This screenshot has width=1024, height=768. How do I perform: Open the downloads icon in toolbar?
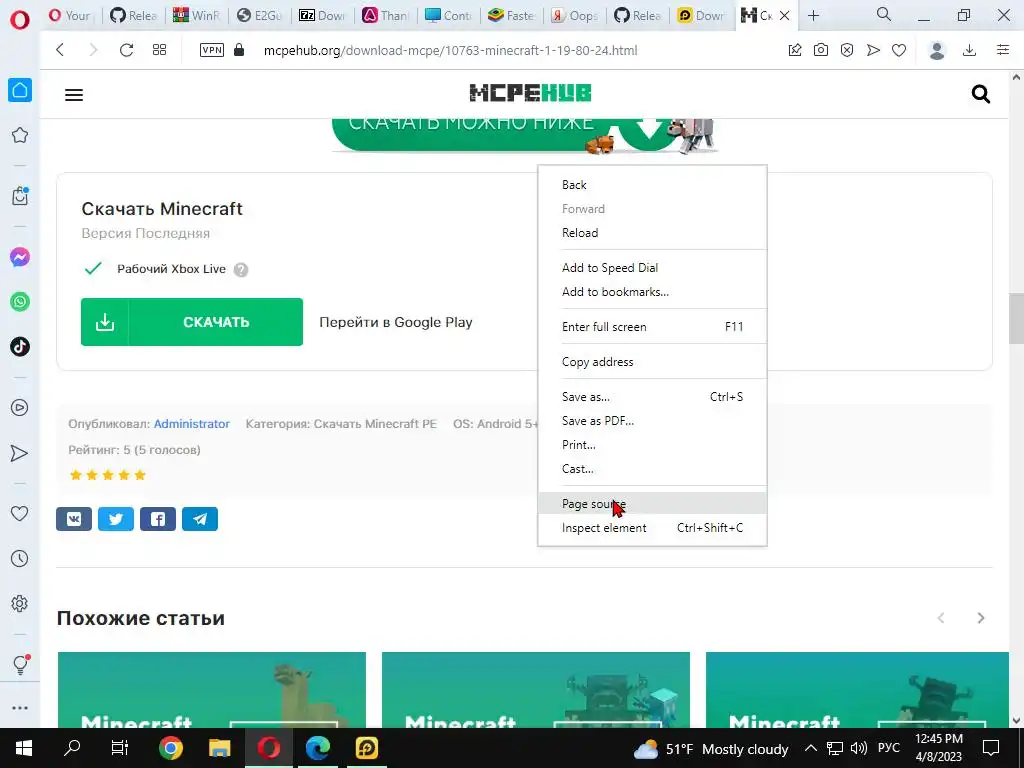click(x=970, y=50)
